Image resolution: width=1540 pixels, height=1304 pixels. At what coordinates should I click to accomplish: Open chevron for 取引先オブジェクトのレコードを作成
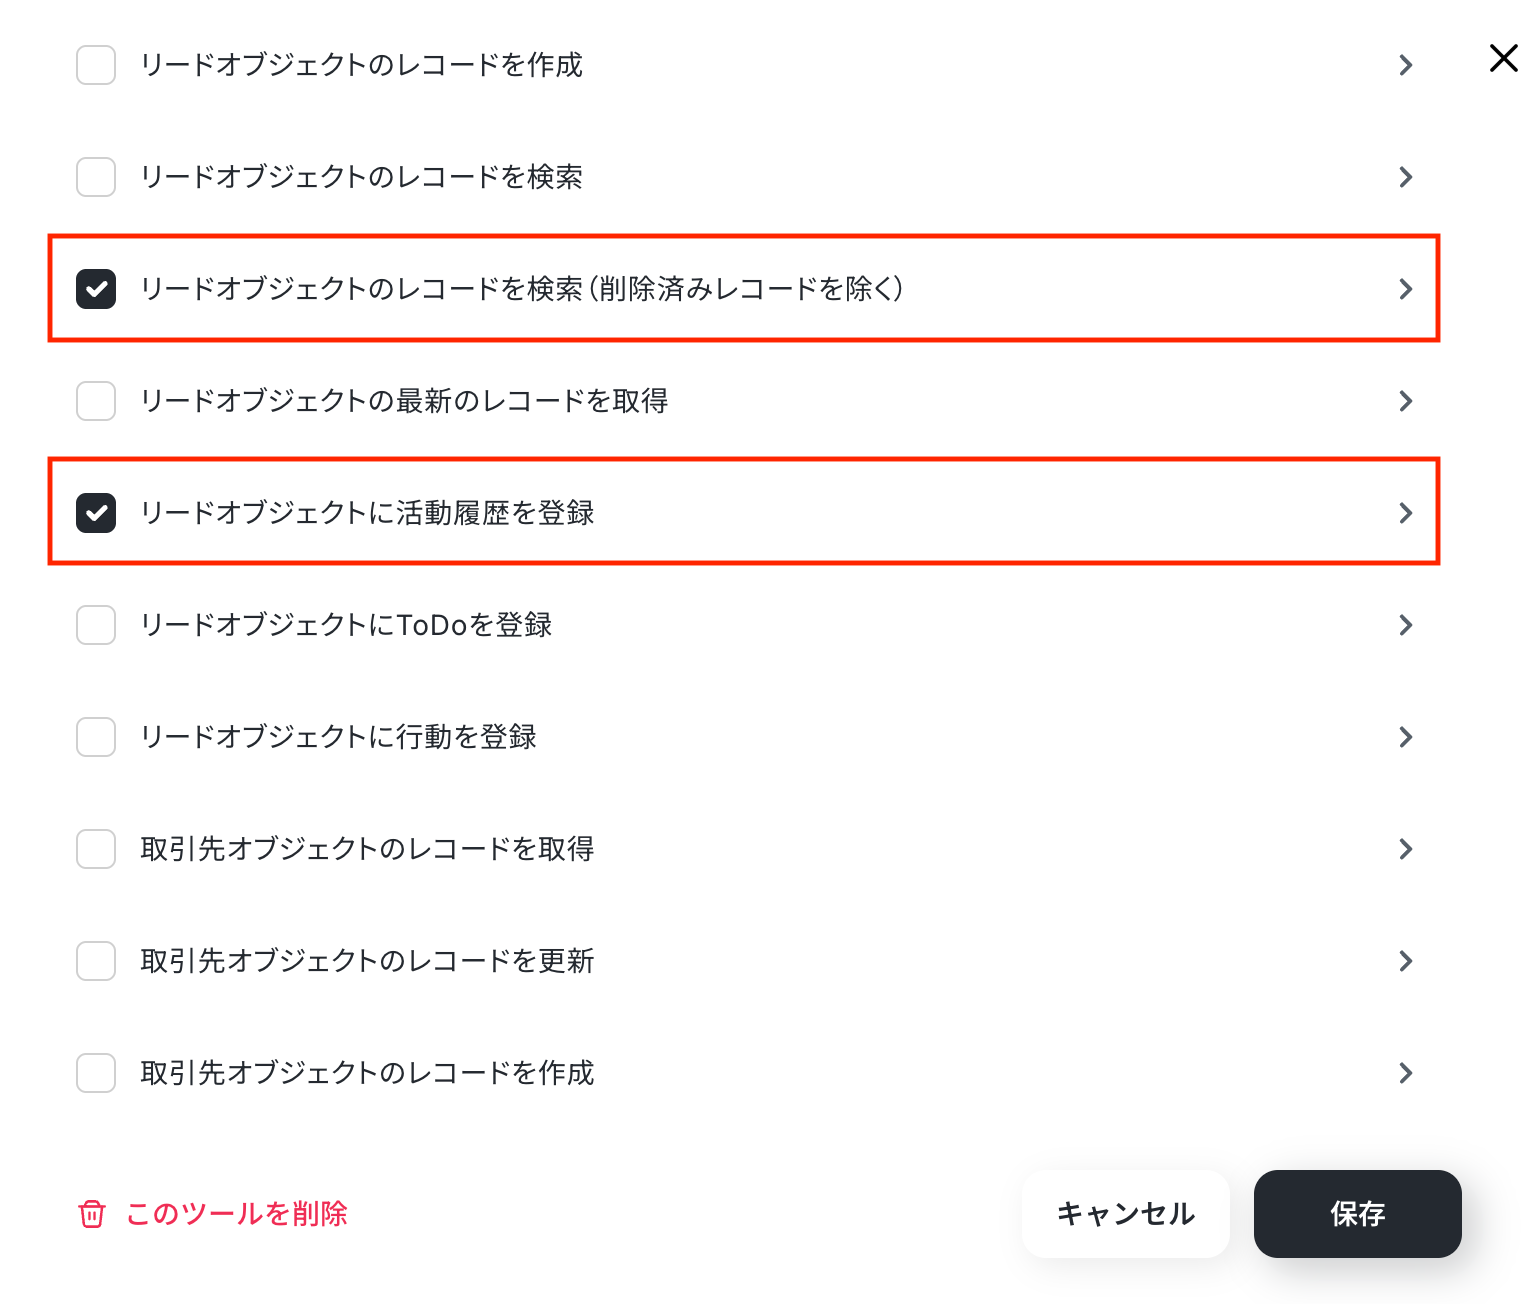(x=1406, y=1073)
